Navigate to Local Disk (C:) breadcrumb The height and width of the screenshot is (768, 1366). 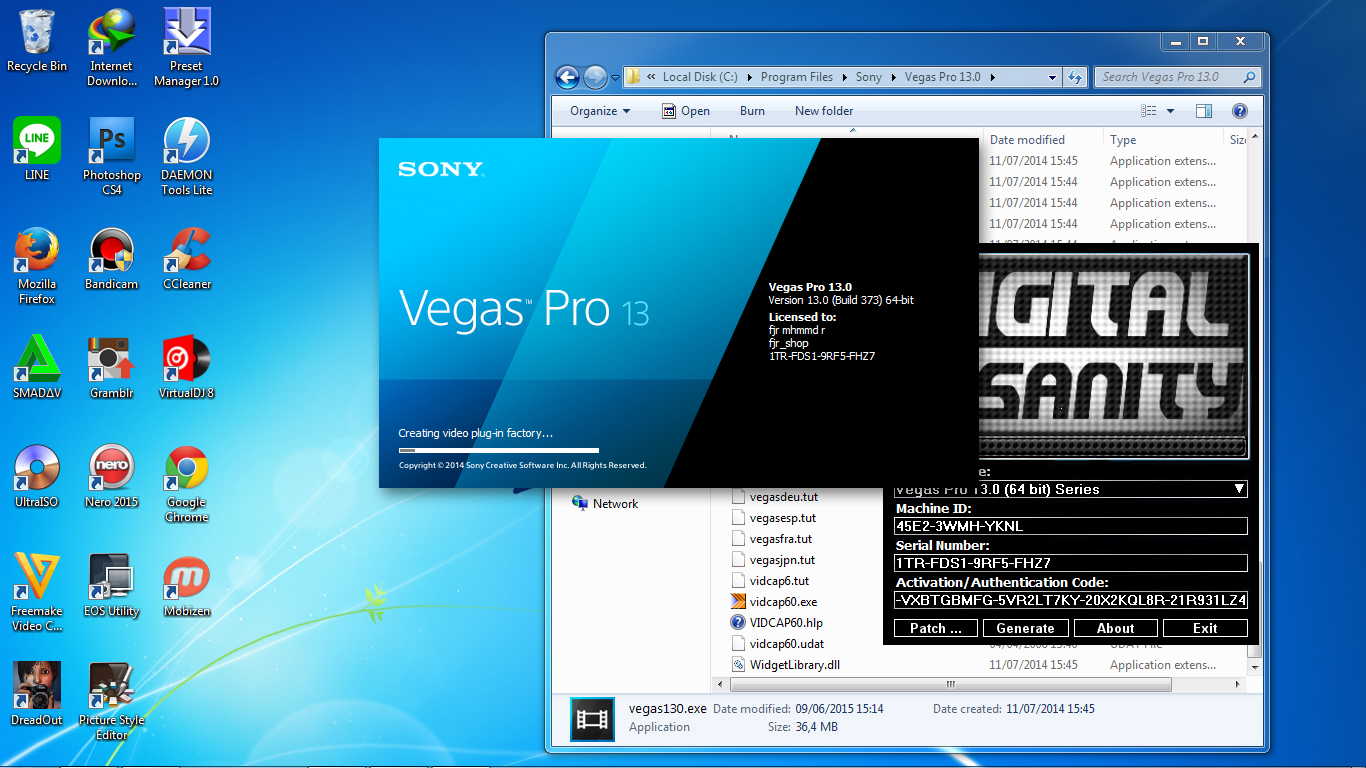click(700, 77)
